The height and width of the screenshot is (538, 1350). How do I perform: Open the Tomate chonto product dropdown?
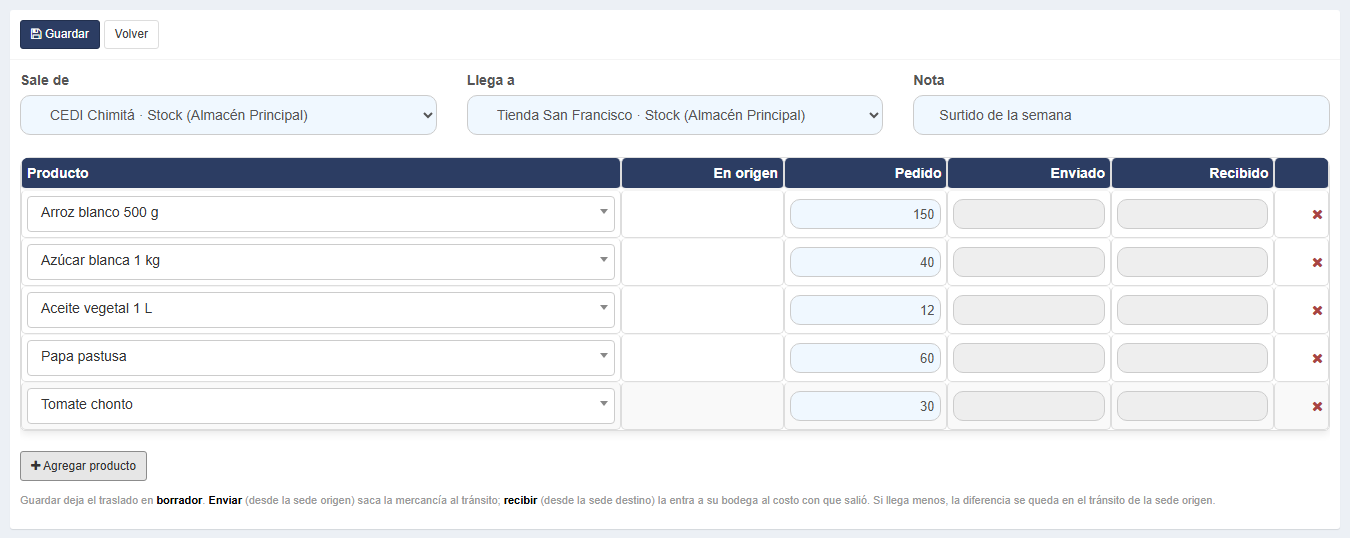click(321, 405)
